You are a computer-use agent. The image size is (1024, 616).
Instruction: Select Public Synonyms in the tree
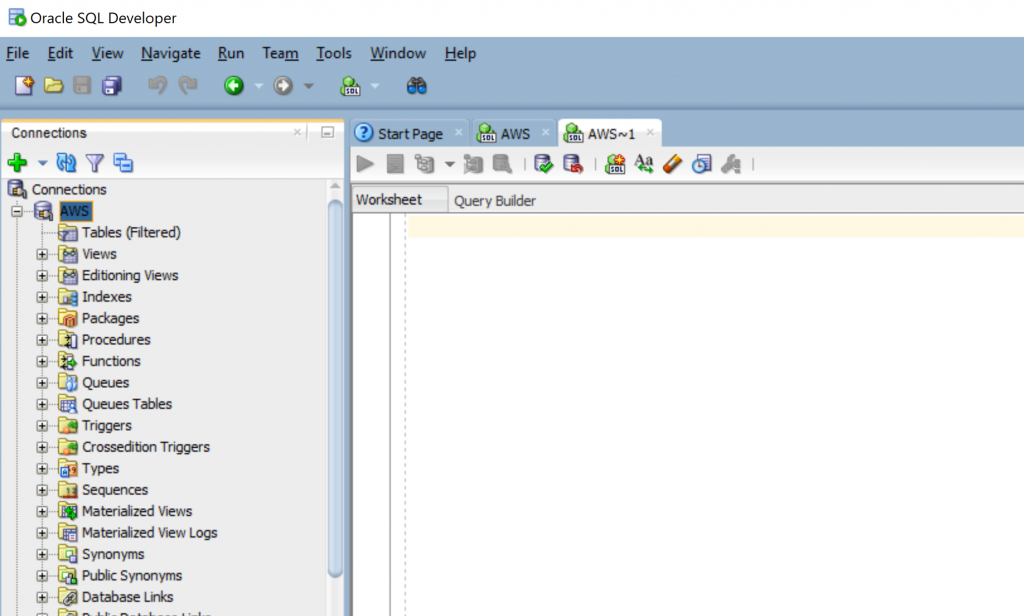(x=132, y=575)
